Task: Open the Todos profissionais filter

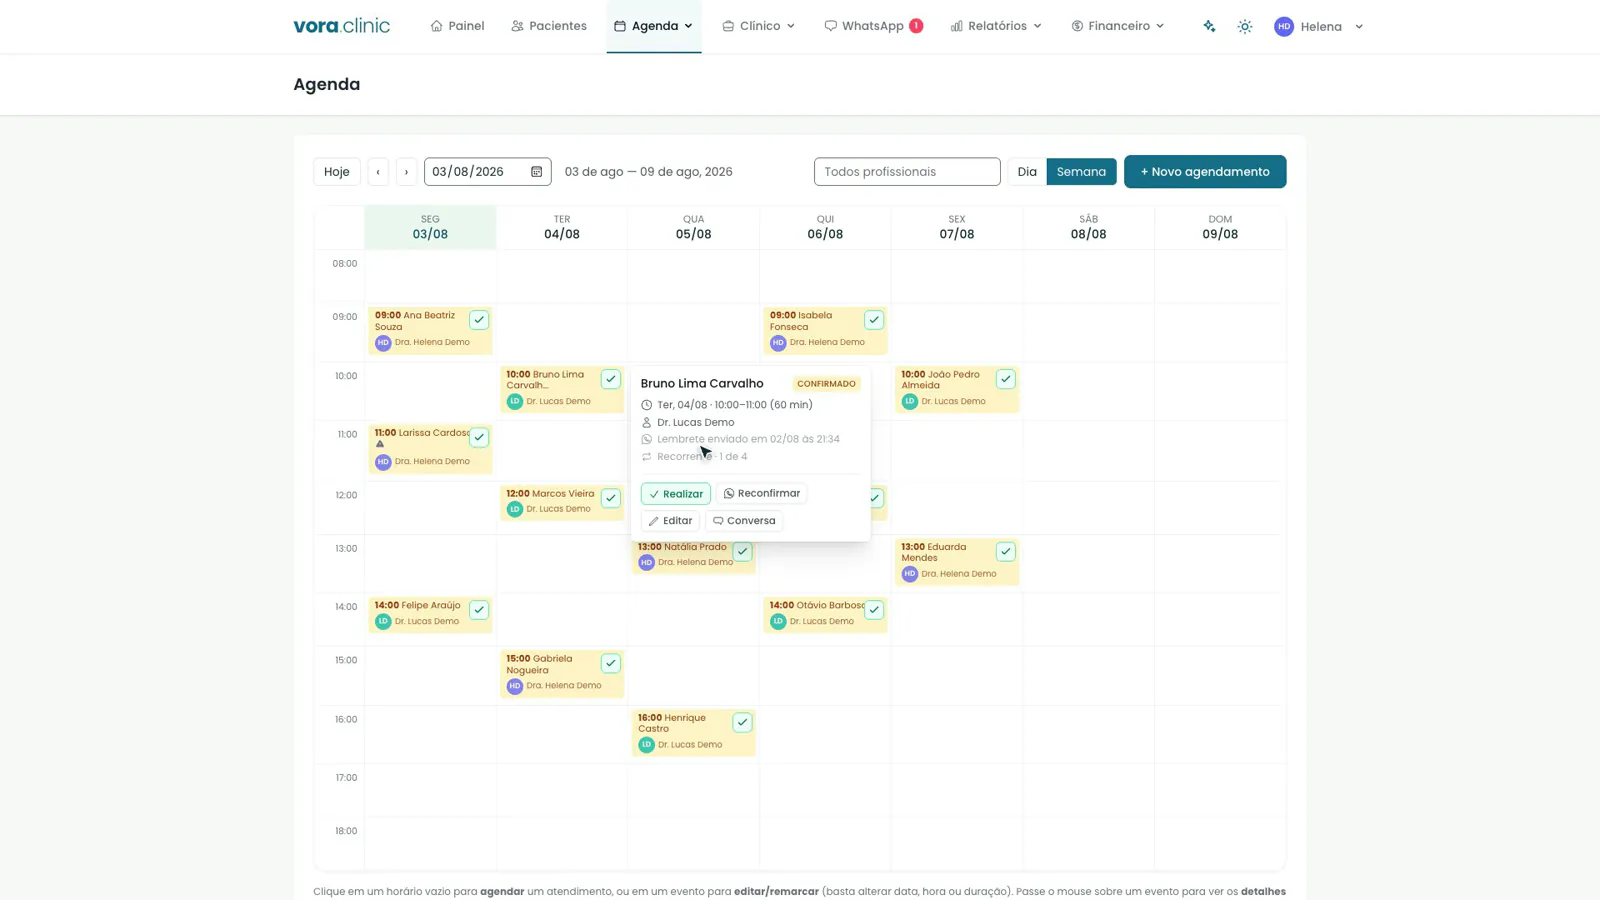Action: pos(907,172)
